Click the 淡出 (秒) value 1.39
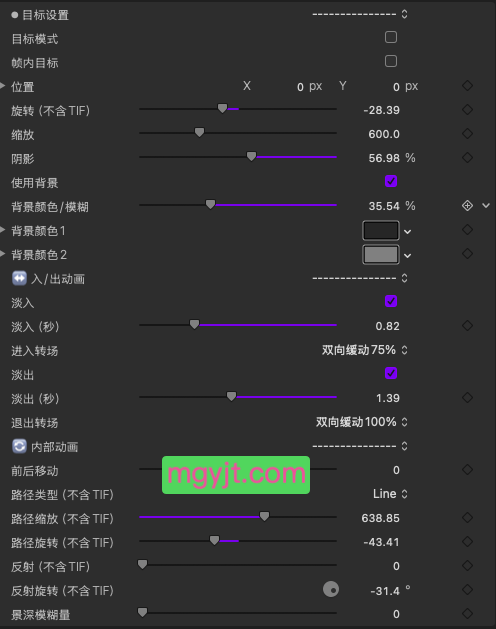 (x=388, y=398)
